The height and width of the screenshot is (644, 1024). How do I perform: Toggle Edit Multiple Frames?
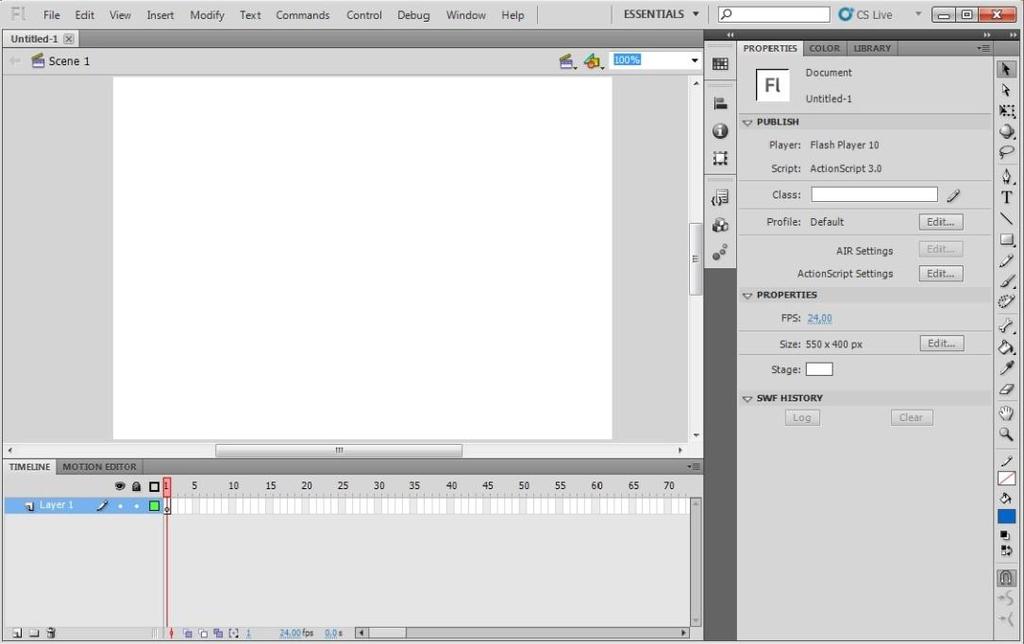click(218, 633)
